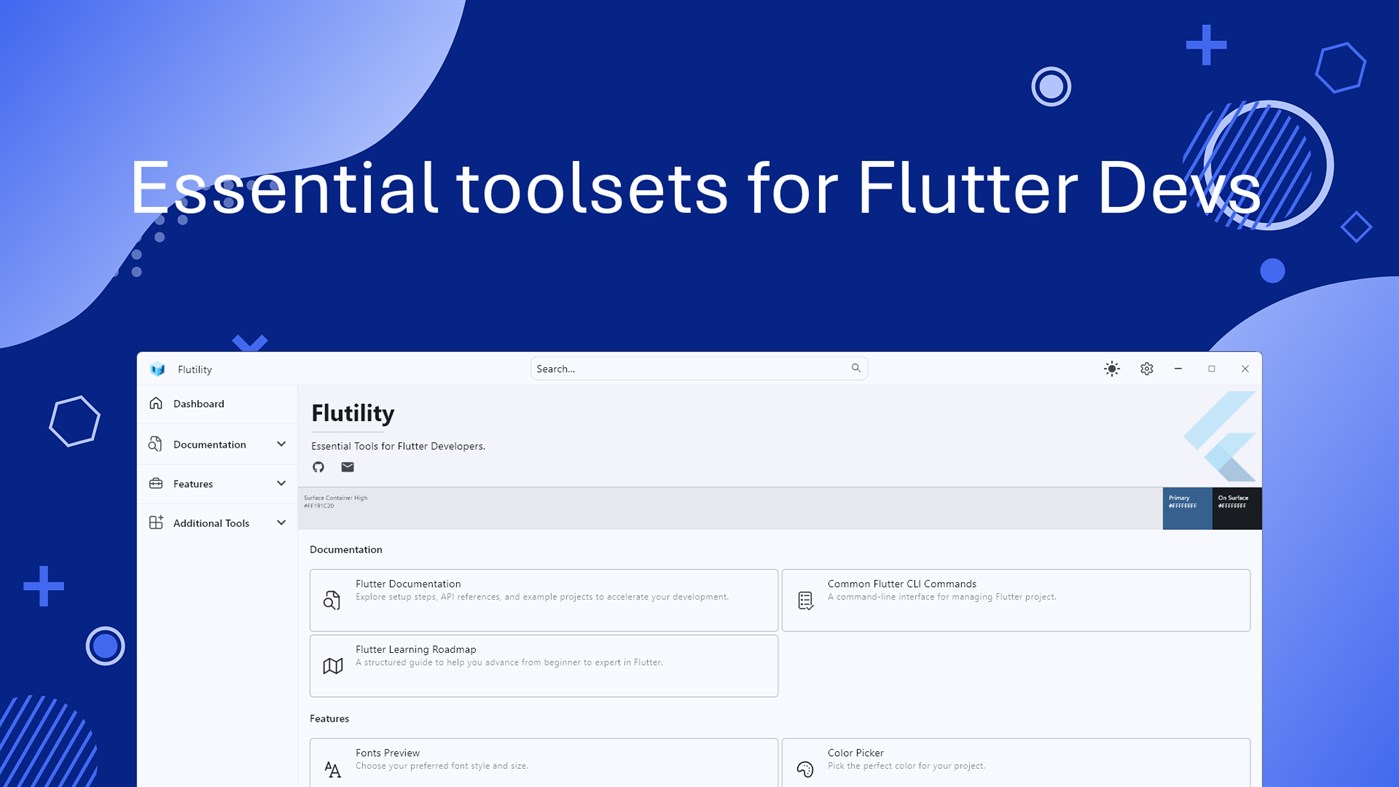Expand the Additional Tools section

pyautogui.click(x=216, y=522)
